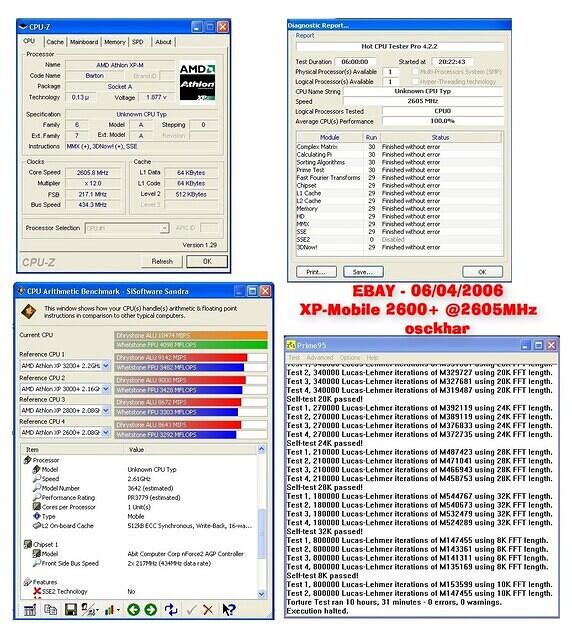Open the Advanced menu in Prime95
The height and width of the screenshot is (640, 572).
[320, 358]
